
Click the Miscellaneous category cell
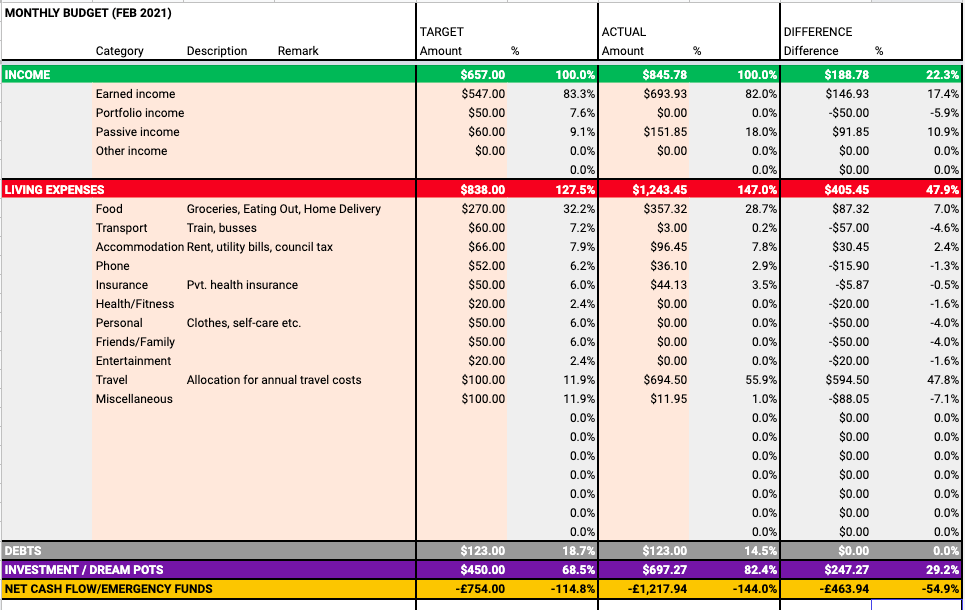pyautogui.click(x=134, y=399)
